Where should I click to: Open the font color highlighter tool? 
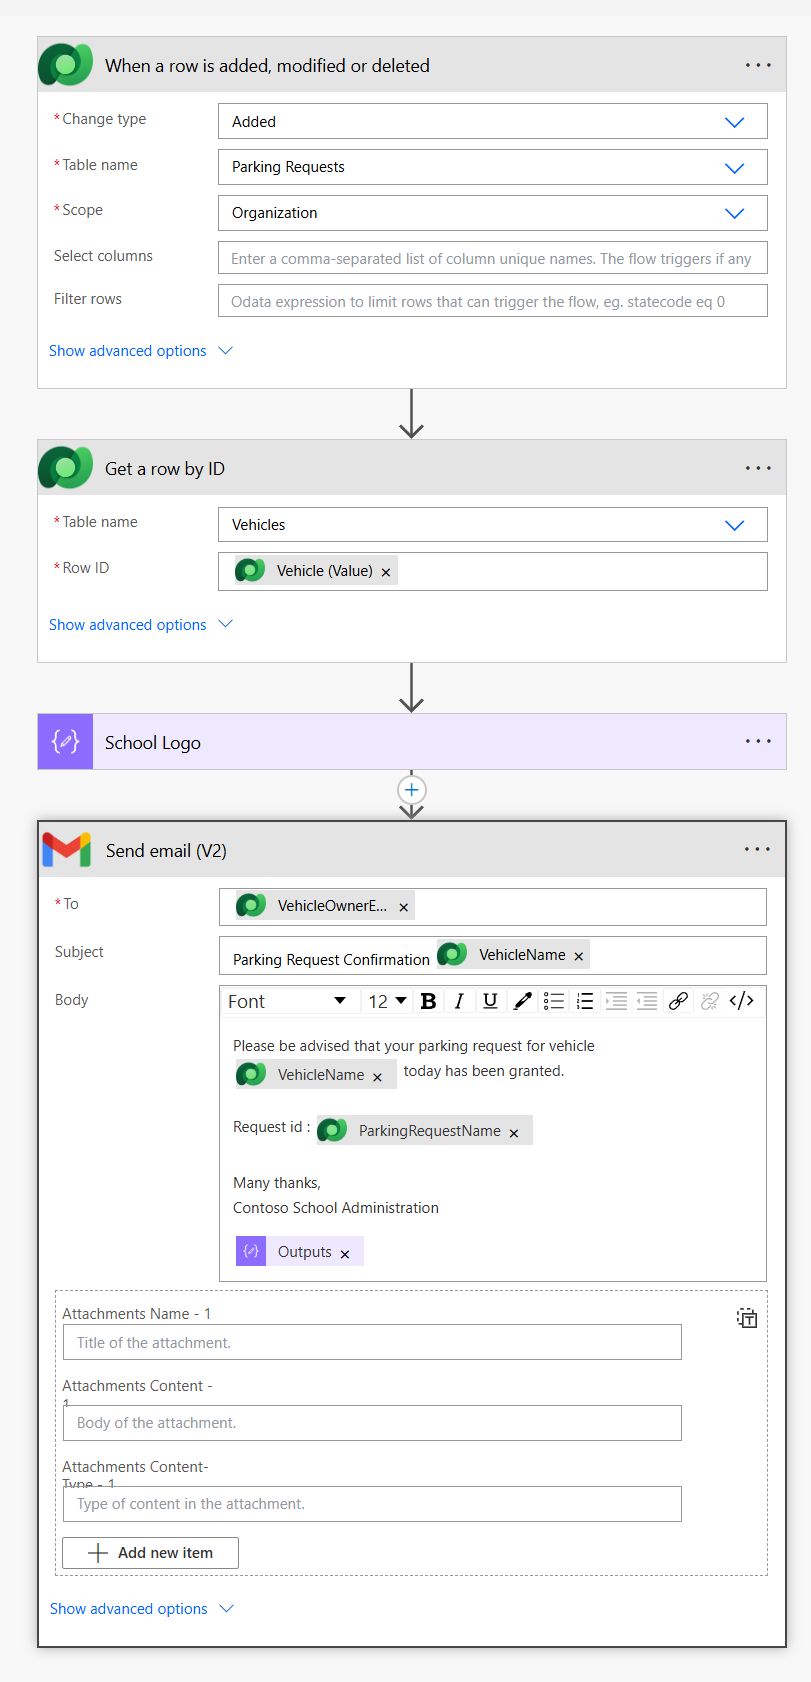(x=522, y=1001)
